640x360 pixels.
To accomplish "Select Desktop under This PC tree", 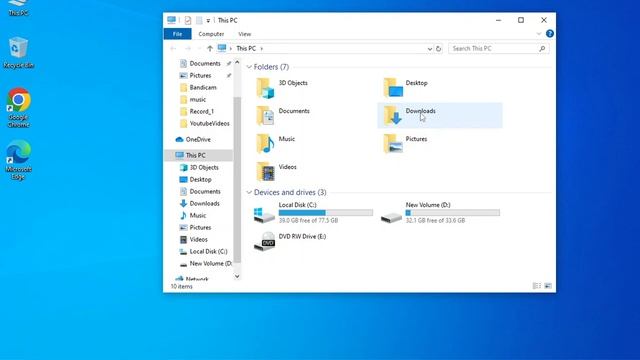I will coord(200,180).
